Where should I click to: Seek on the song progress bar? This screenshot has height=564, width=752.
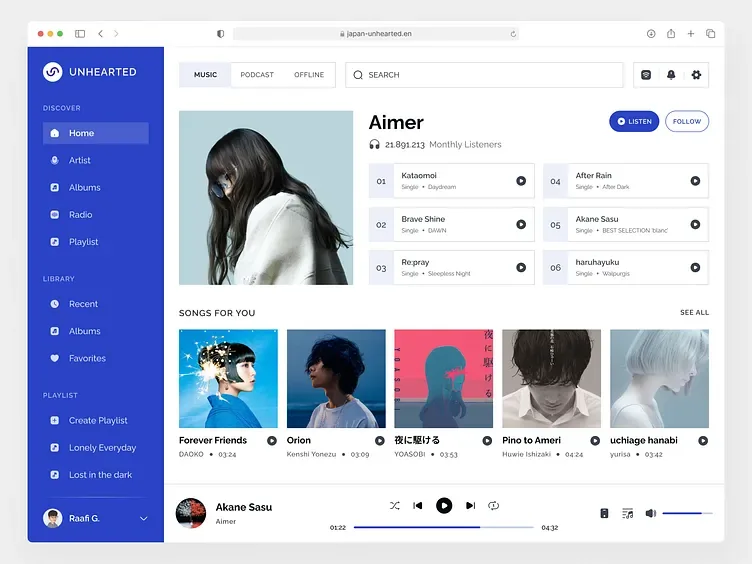pyautogui.click(x=444, y=527)
